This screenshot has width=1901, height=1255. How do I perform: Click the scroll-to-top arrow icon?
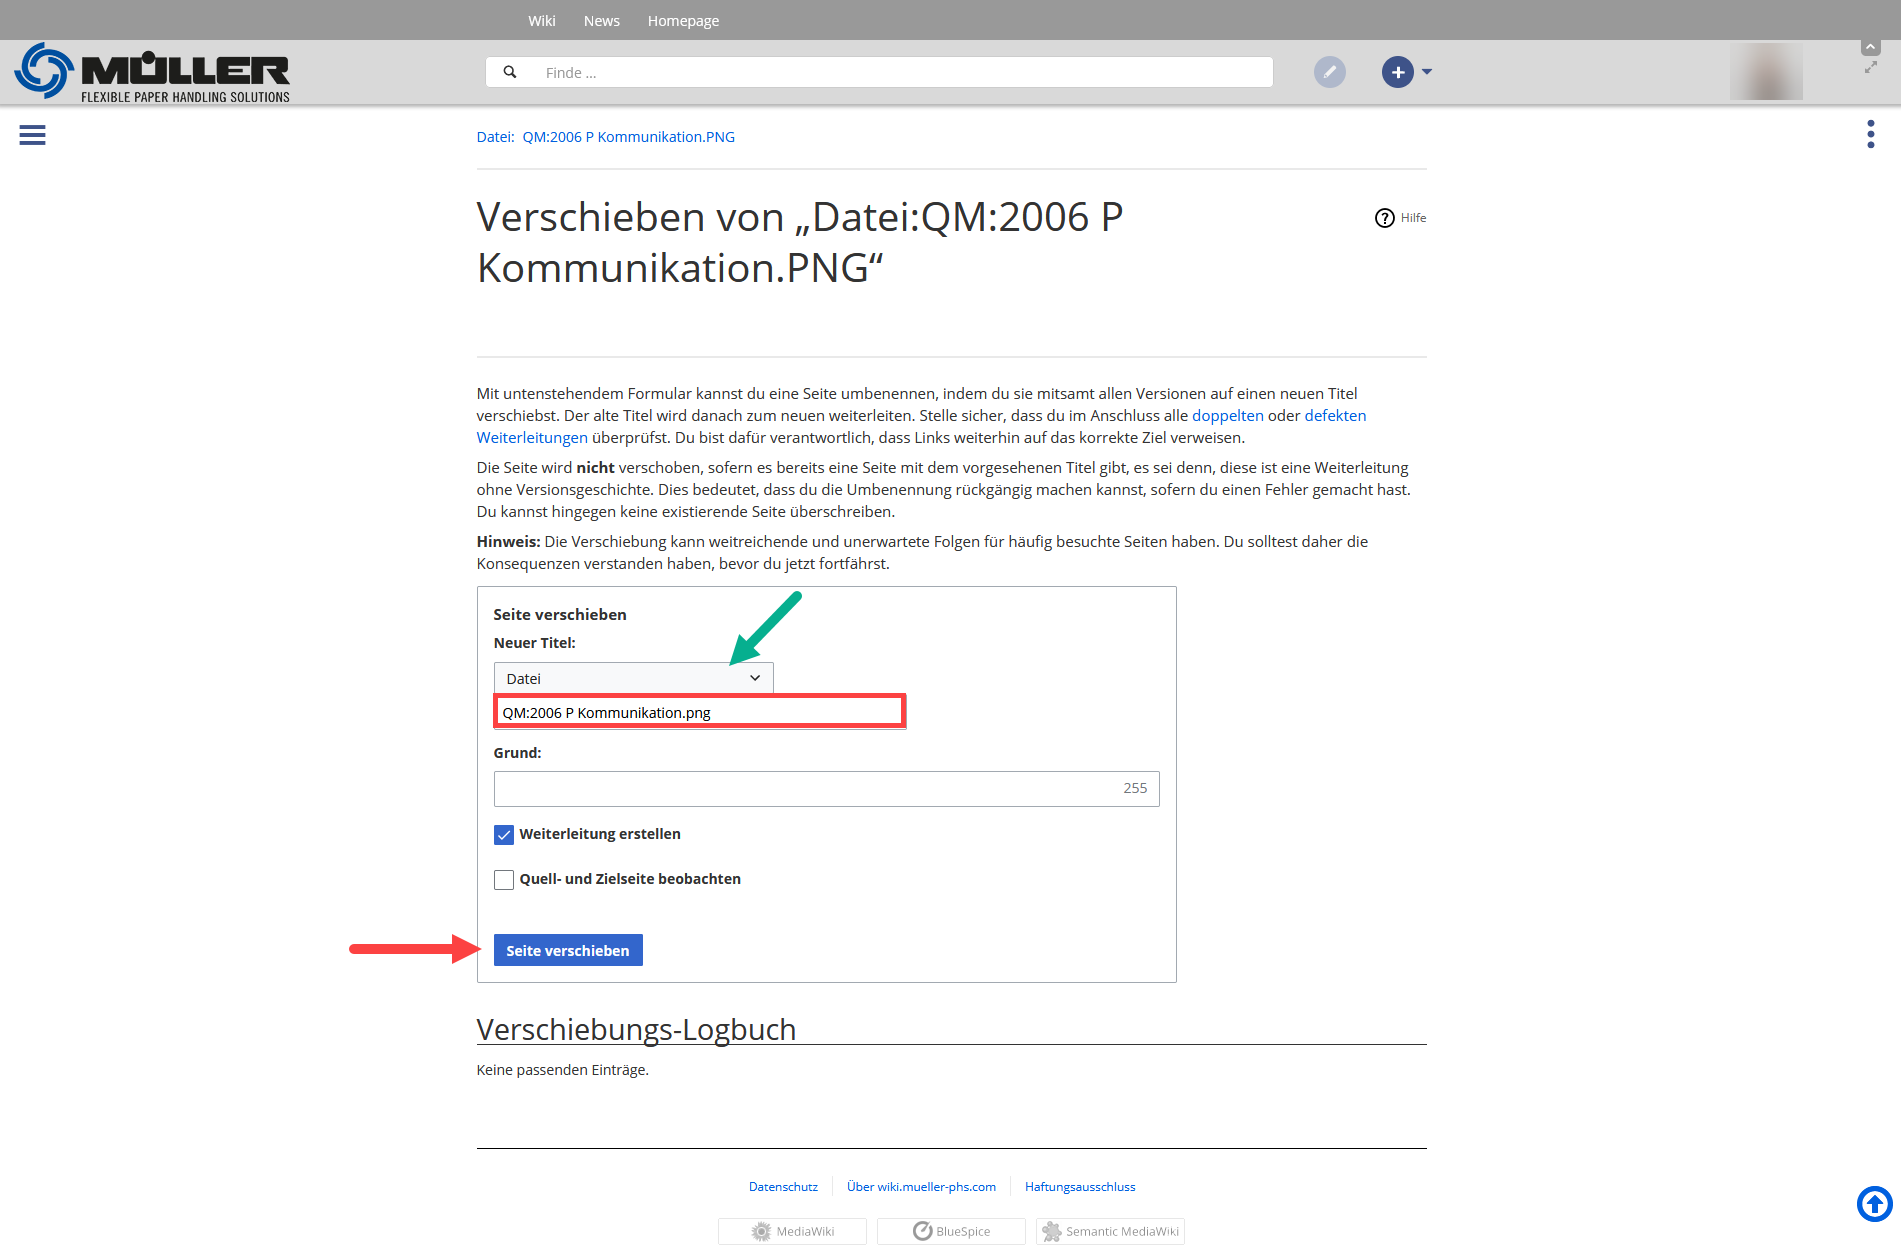(1874, 1203)
